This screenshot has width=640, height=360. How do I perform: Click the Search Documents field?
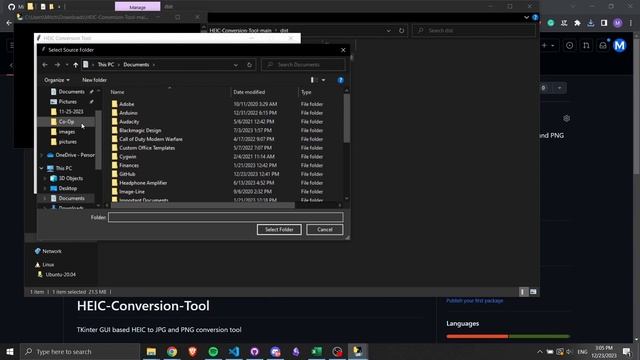(x=303, y=64)
